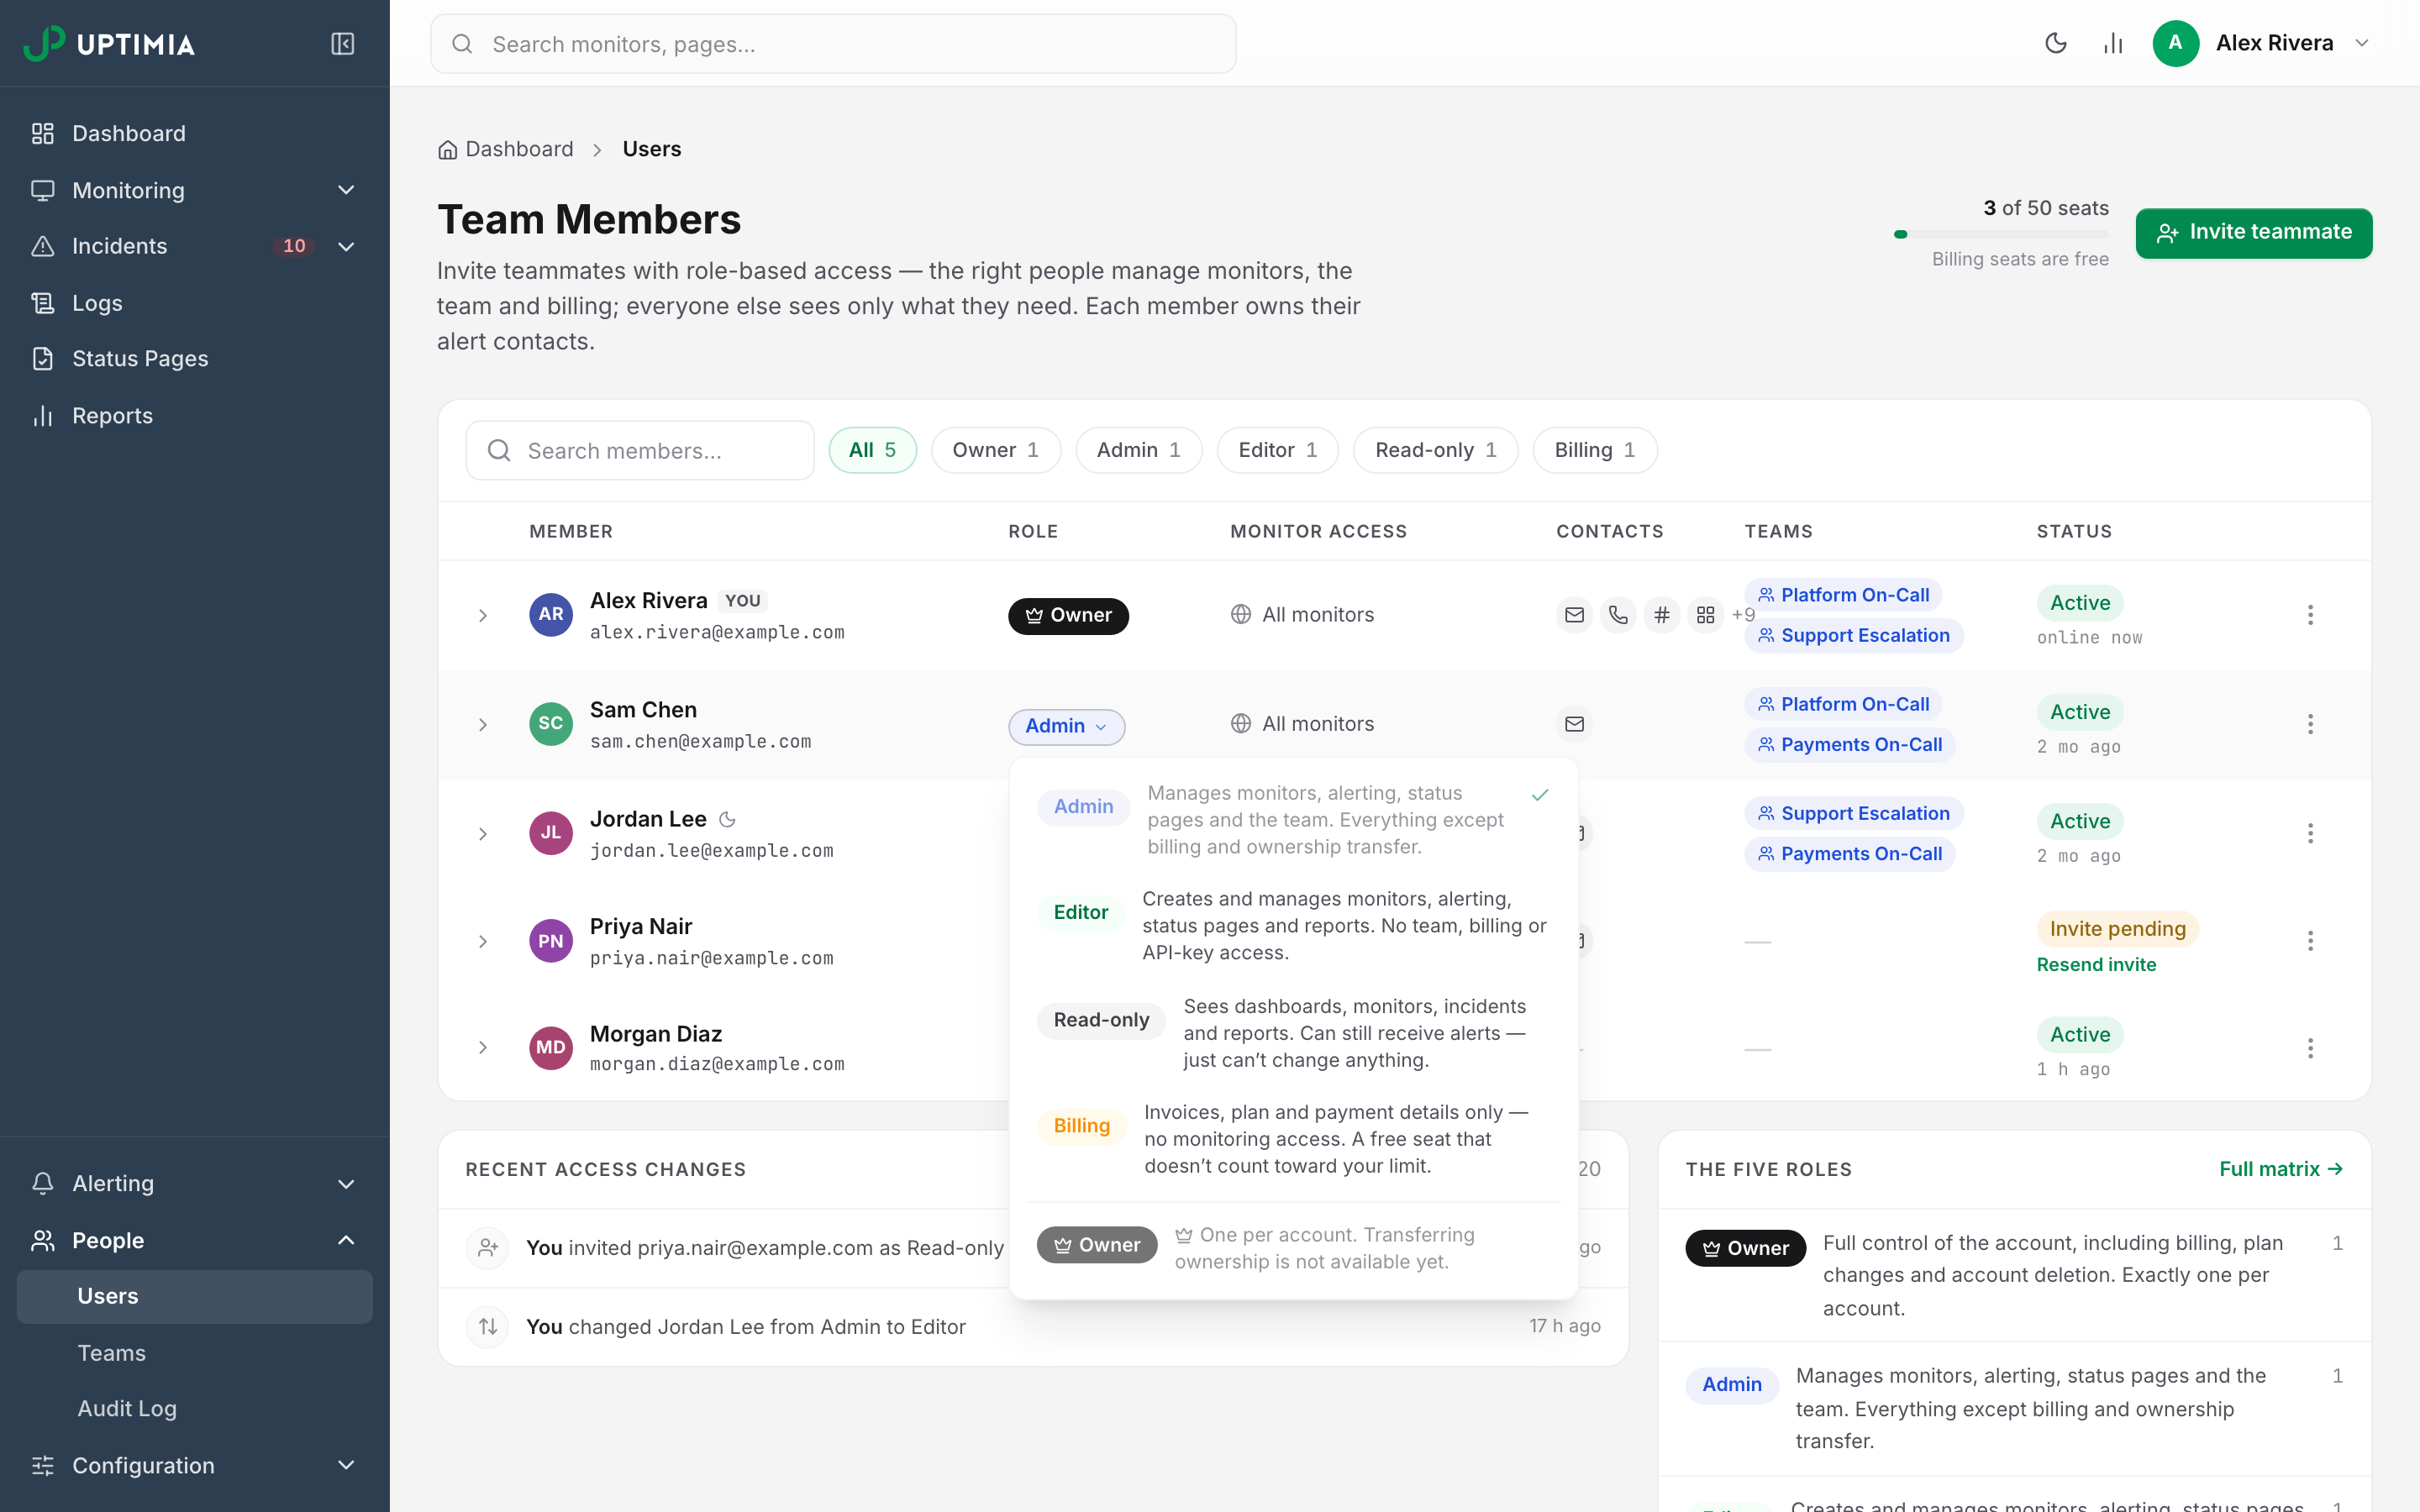This screenshot has height=1512, width=2420.
Task: Focus the Search monitors, pages field
Action: [833, 44]
